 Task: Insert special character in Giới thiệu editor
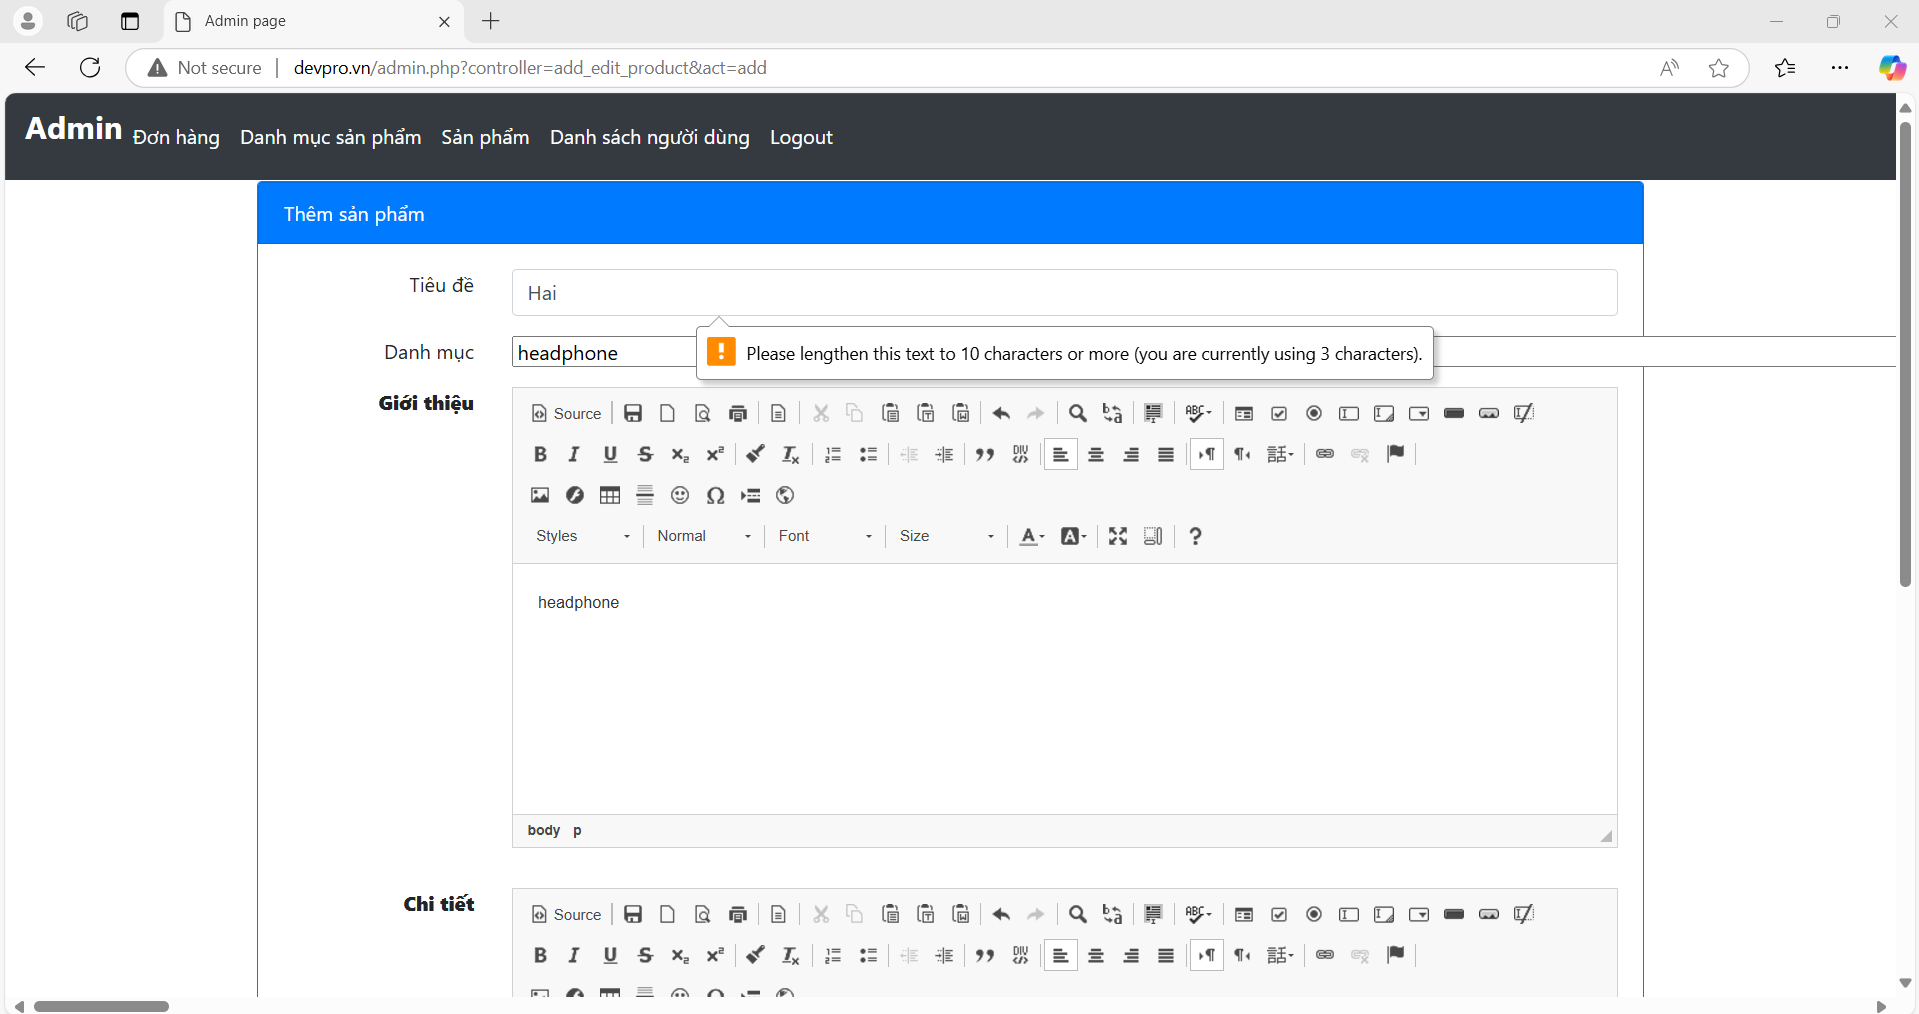(715, 496)
